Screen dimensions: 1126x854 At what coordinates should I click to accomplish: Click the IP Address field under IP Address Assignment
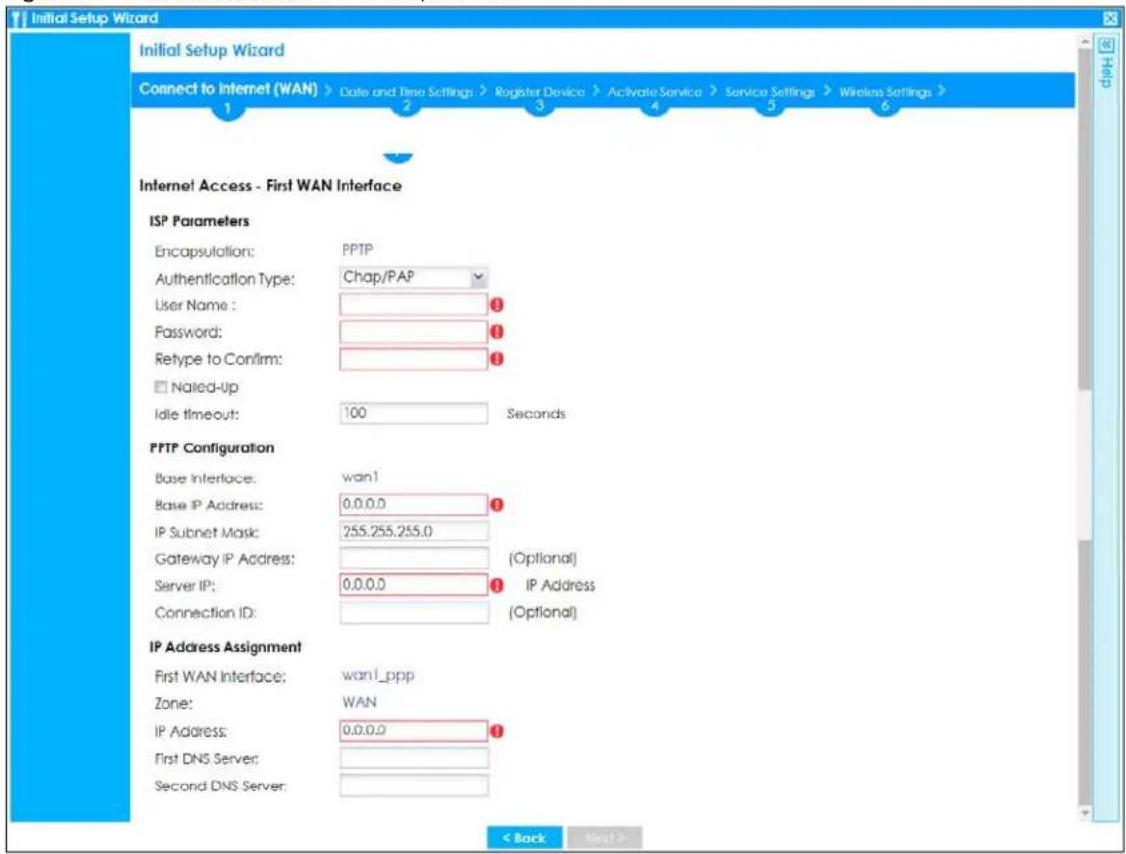[x=414, y=730]
